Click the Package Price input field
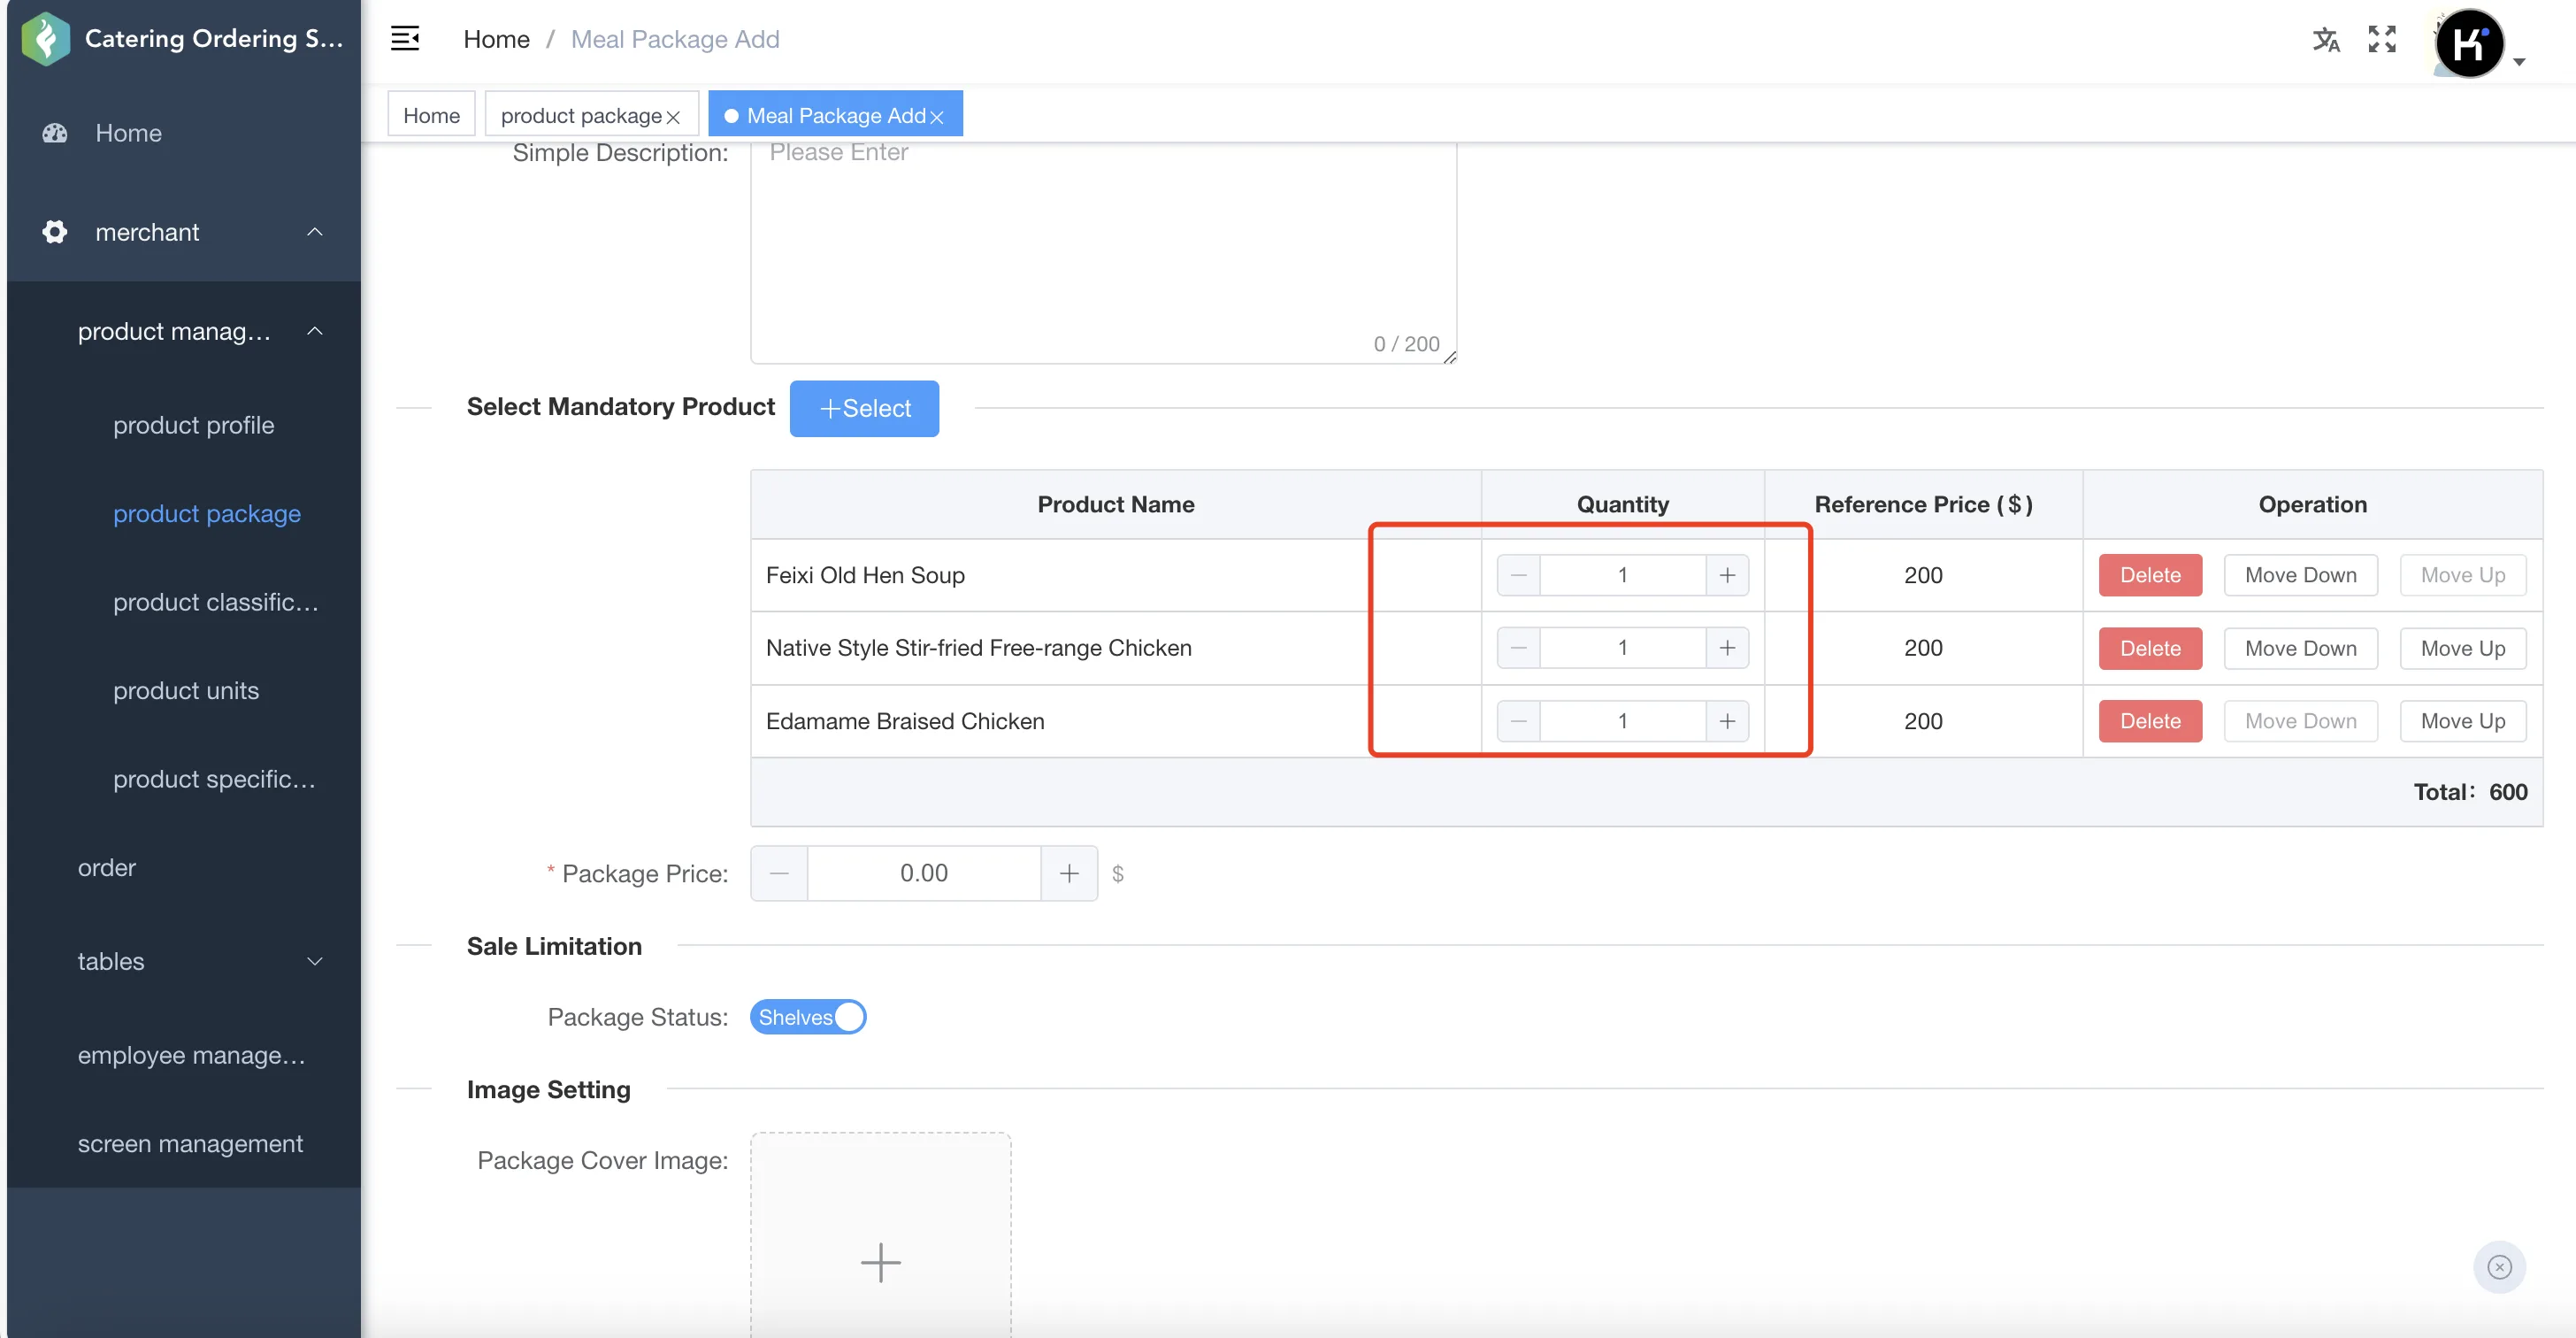This screenshot has width=2576, height=1338. click(924, 873)
